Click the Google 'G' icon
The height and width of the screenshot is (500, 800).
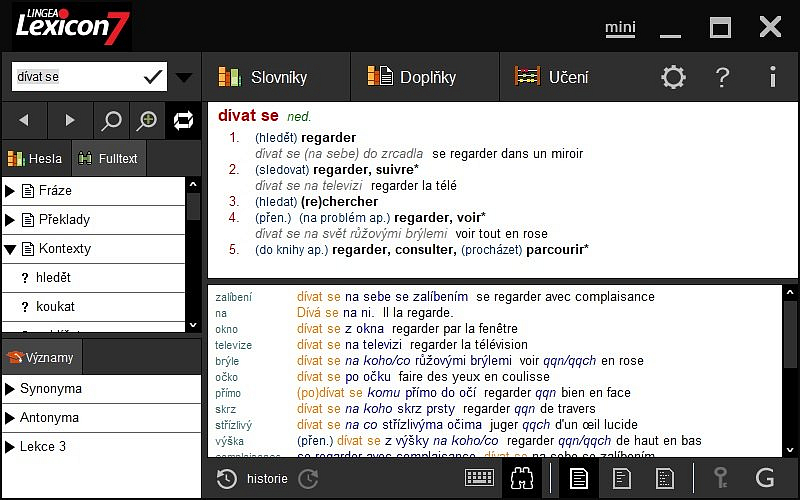(766, 479)
